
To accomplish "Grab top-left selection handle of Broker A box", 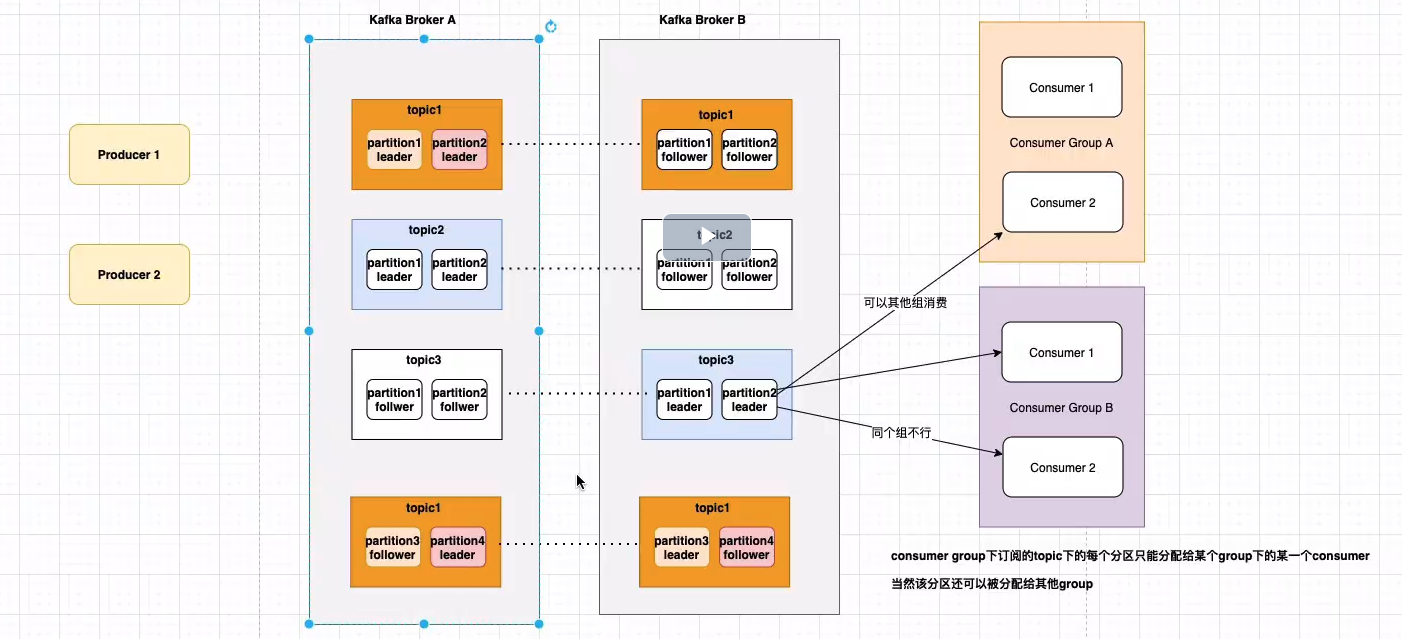I will coord(309,39).
